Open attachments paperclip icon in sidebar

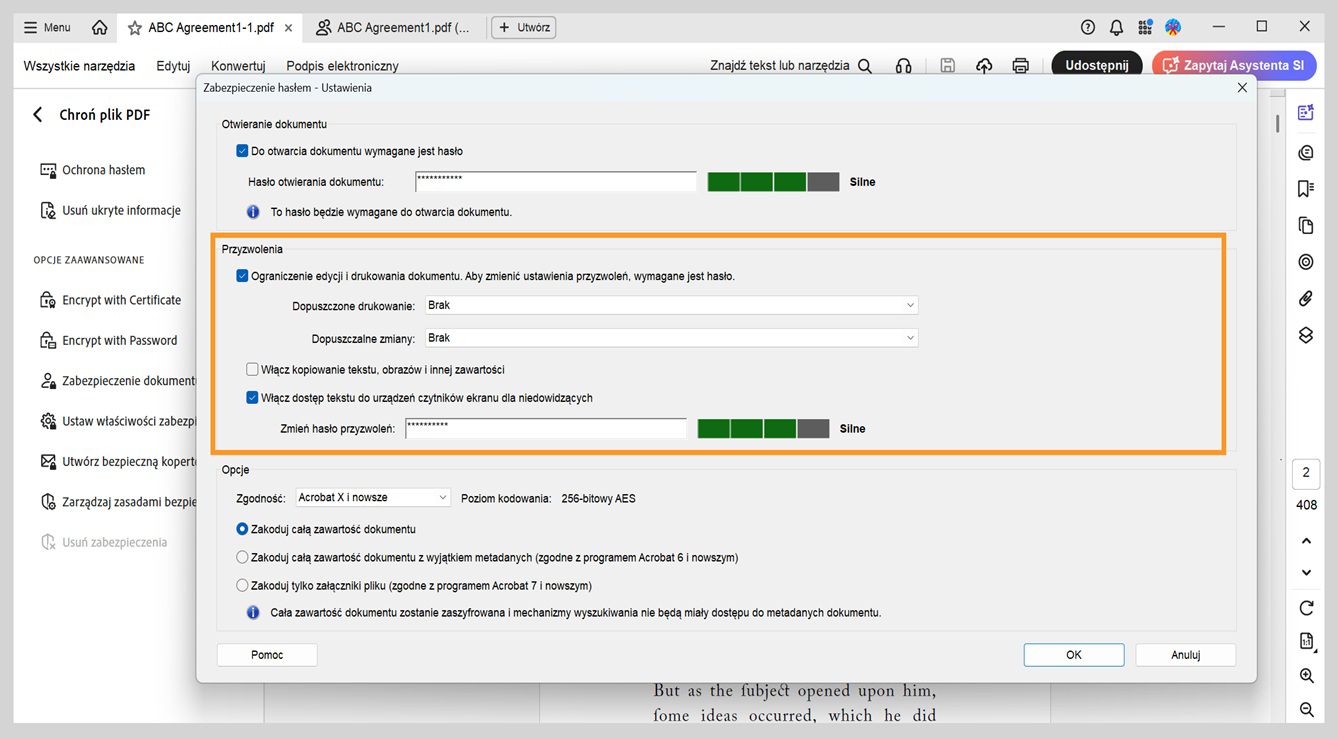point(1306,298)
